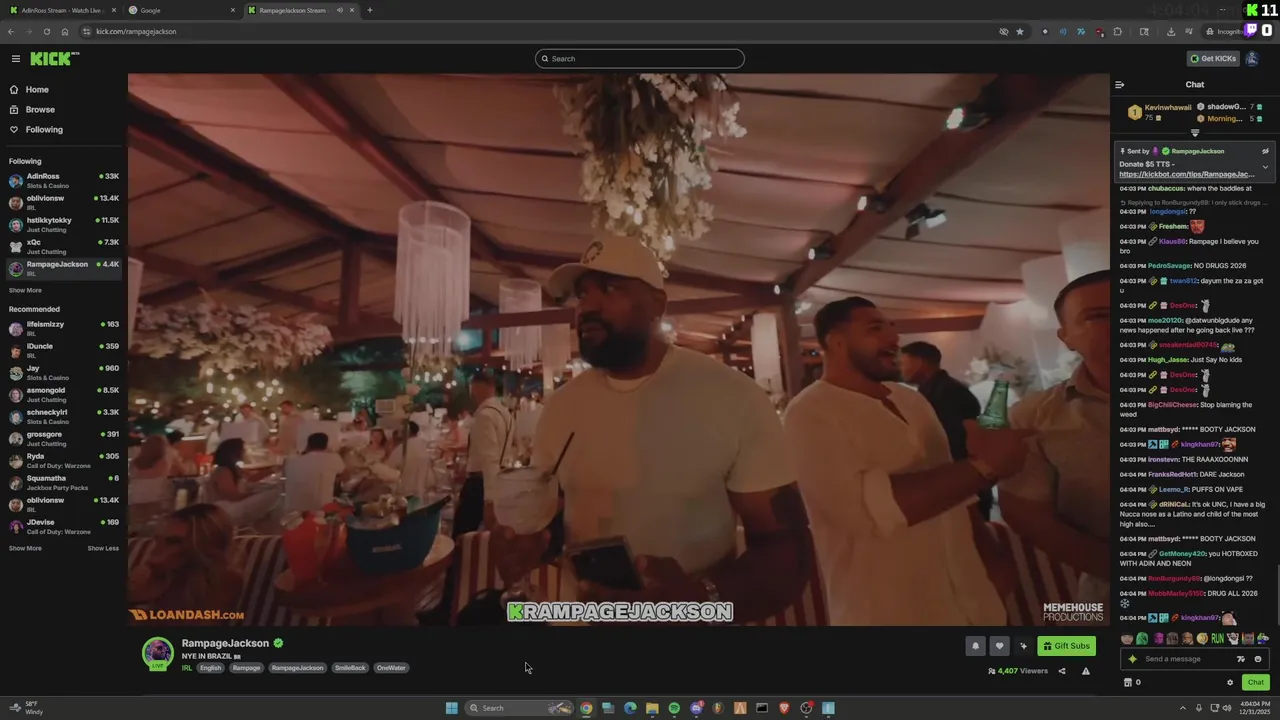Viewport: 1280px width, 720px height.
Task: Click the Gift Subs button
Action: pyautogui.click(x=1066, y=646)
